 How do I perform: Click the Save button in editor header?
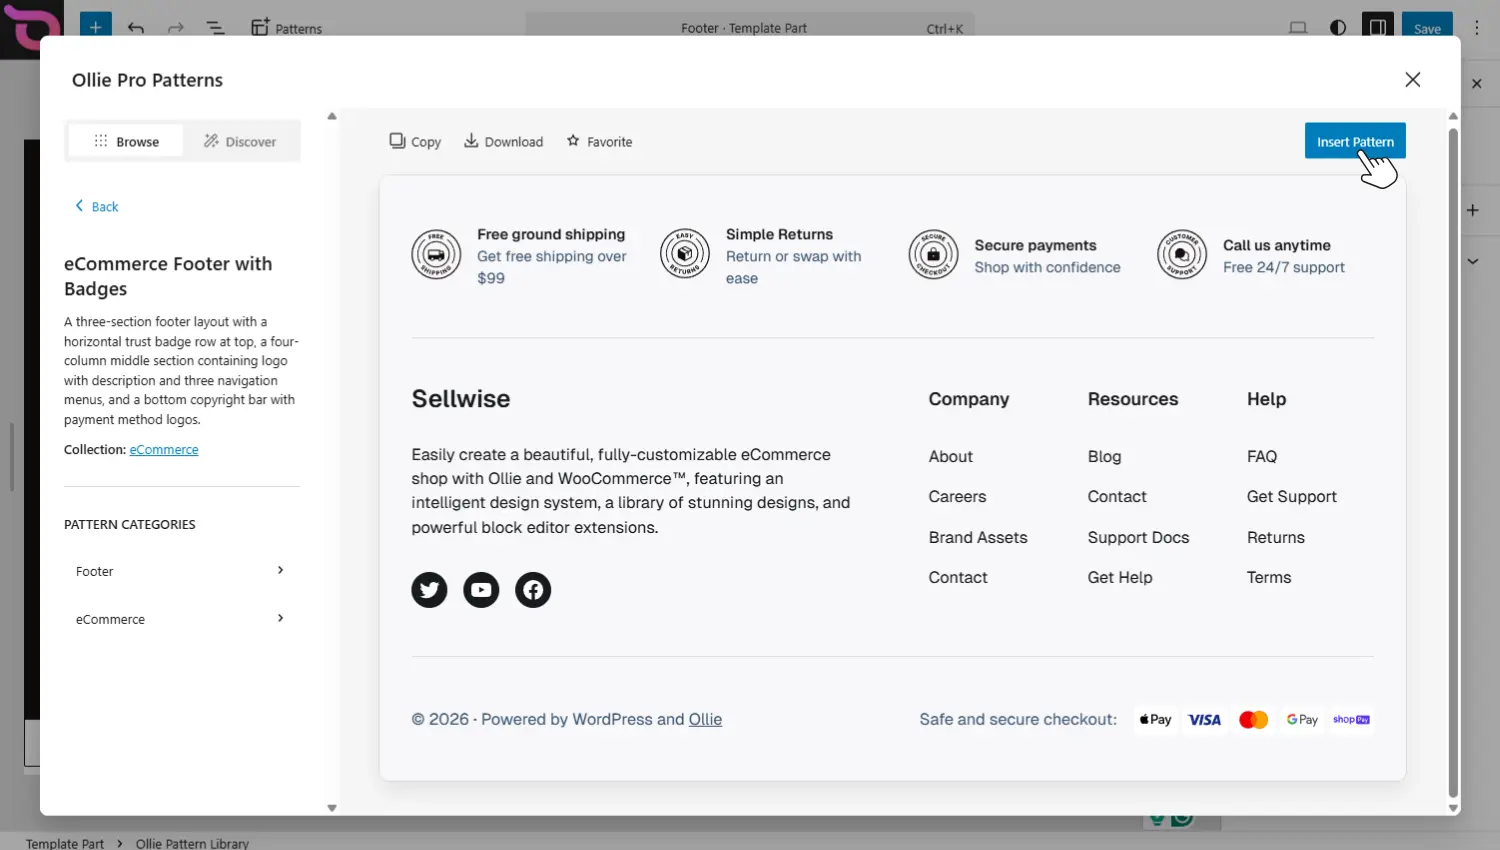tap(1427, 27)
